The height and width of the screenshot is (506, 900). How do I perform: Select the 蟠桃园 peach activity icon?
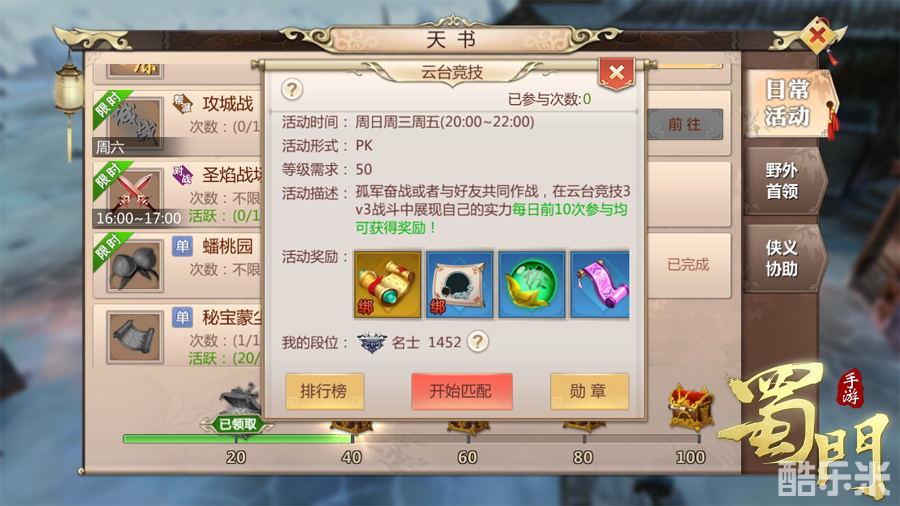click(135, 265)
